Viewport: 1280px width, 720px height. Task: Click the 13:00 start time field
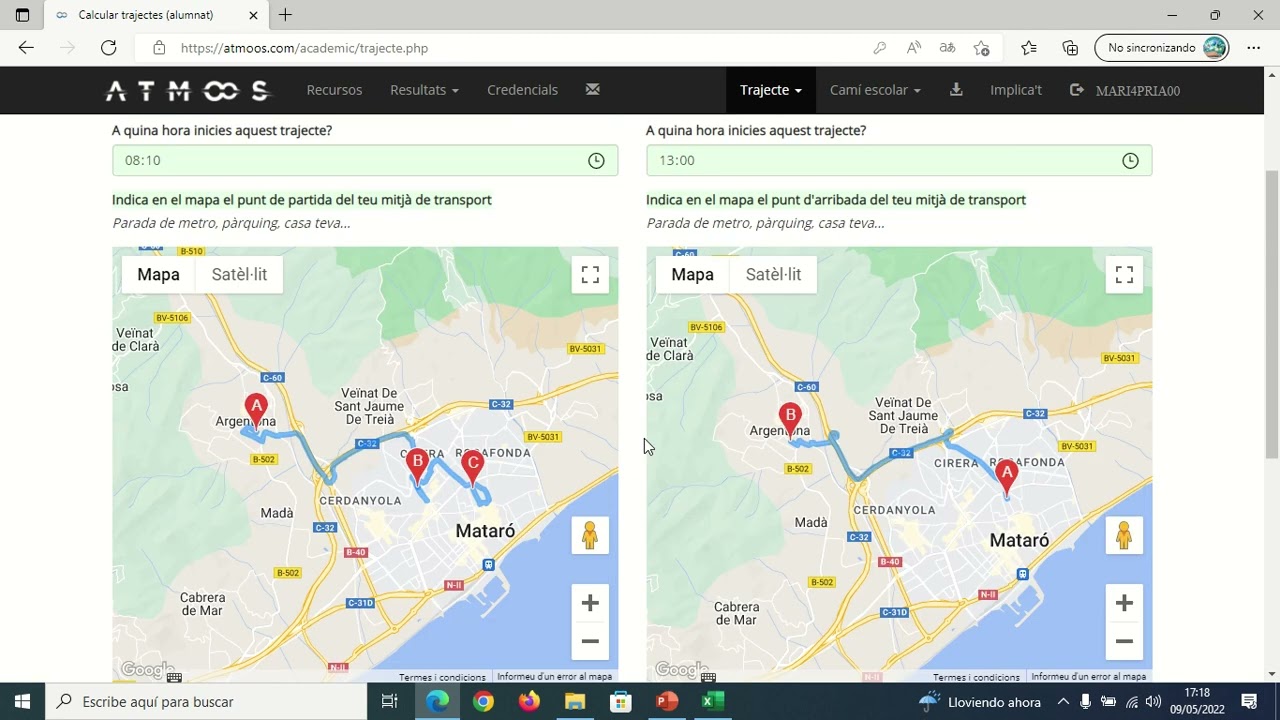tap(899, 161)
